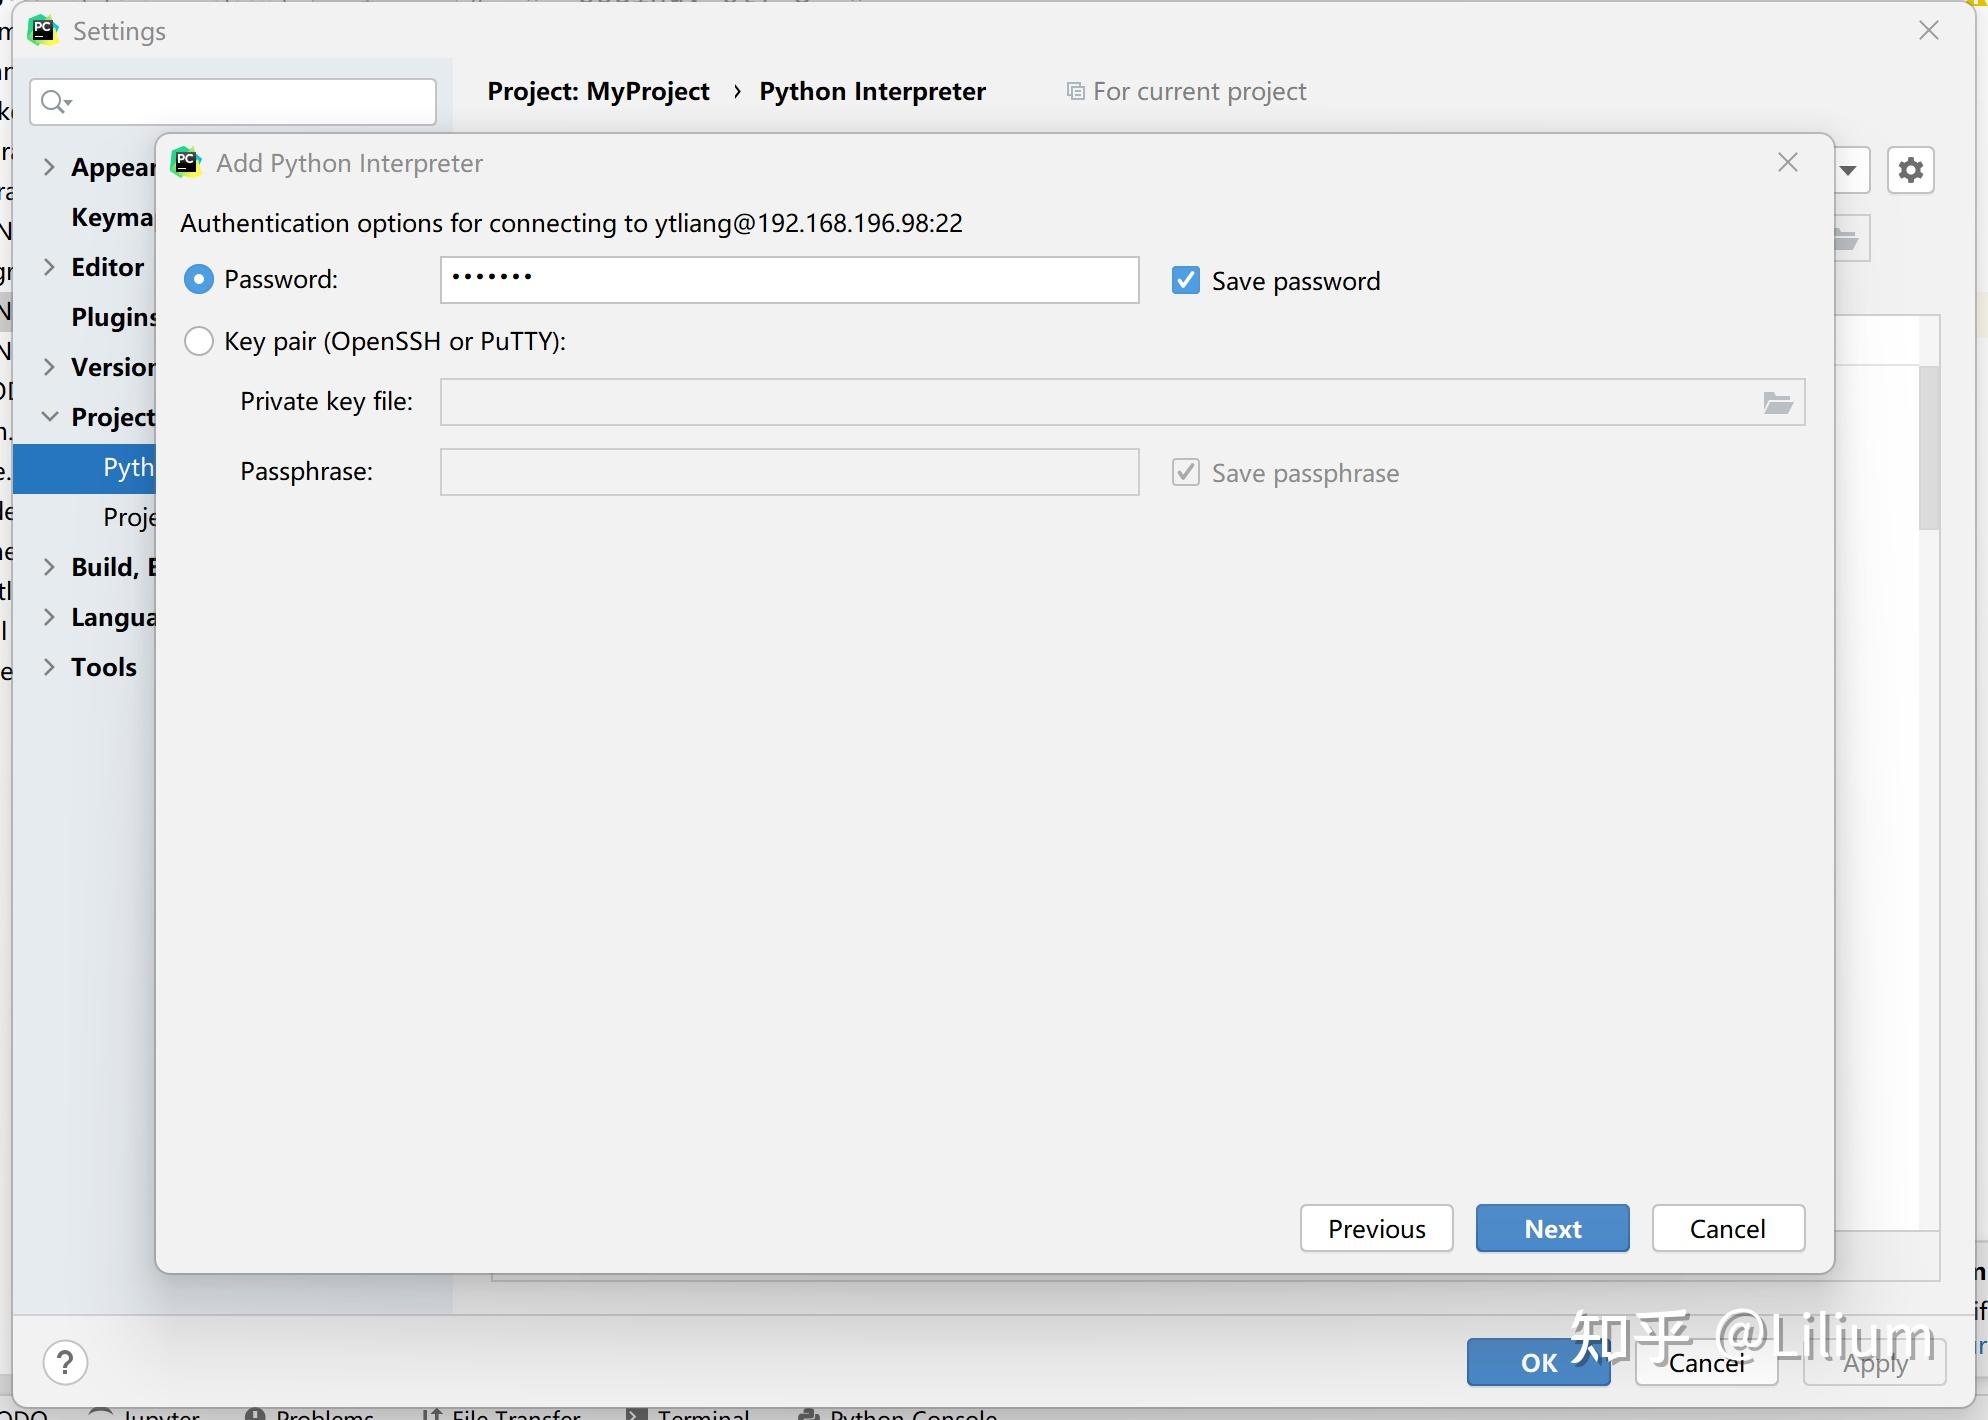The height and width of the screenshot is (1420, 1988).
Task: Switch to the TODO tool window tab
Action: (22, 1412)
